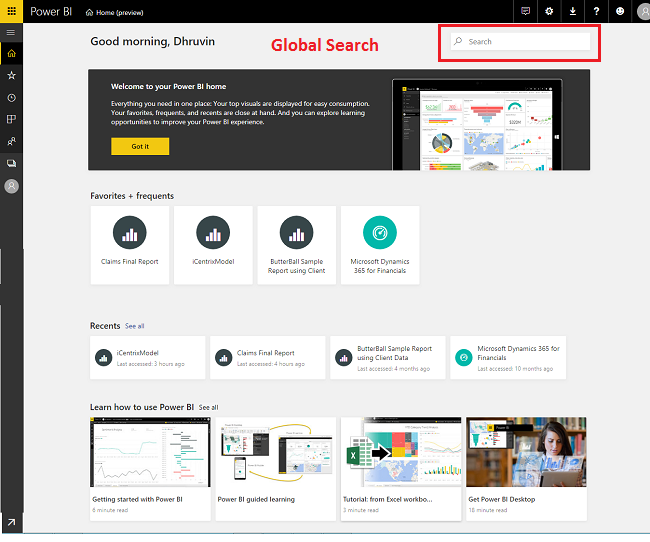
Task: Open Shared with me sidebar icon
Action: click(x=12, y=141)
